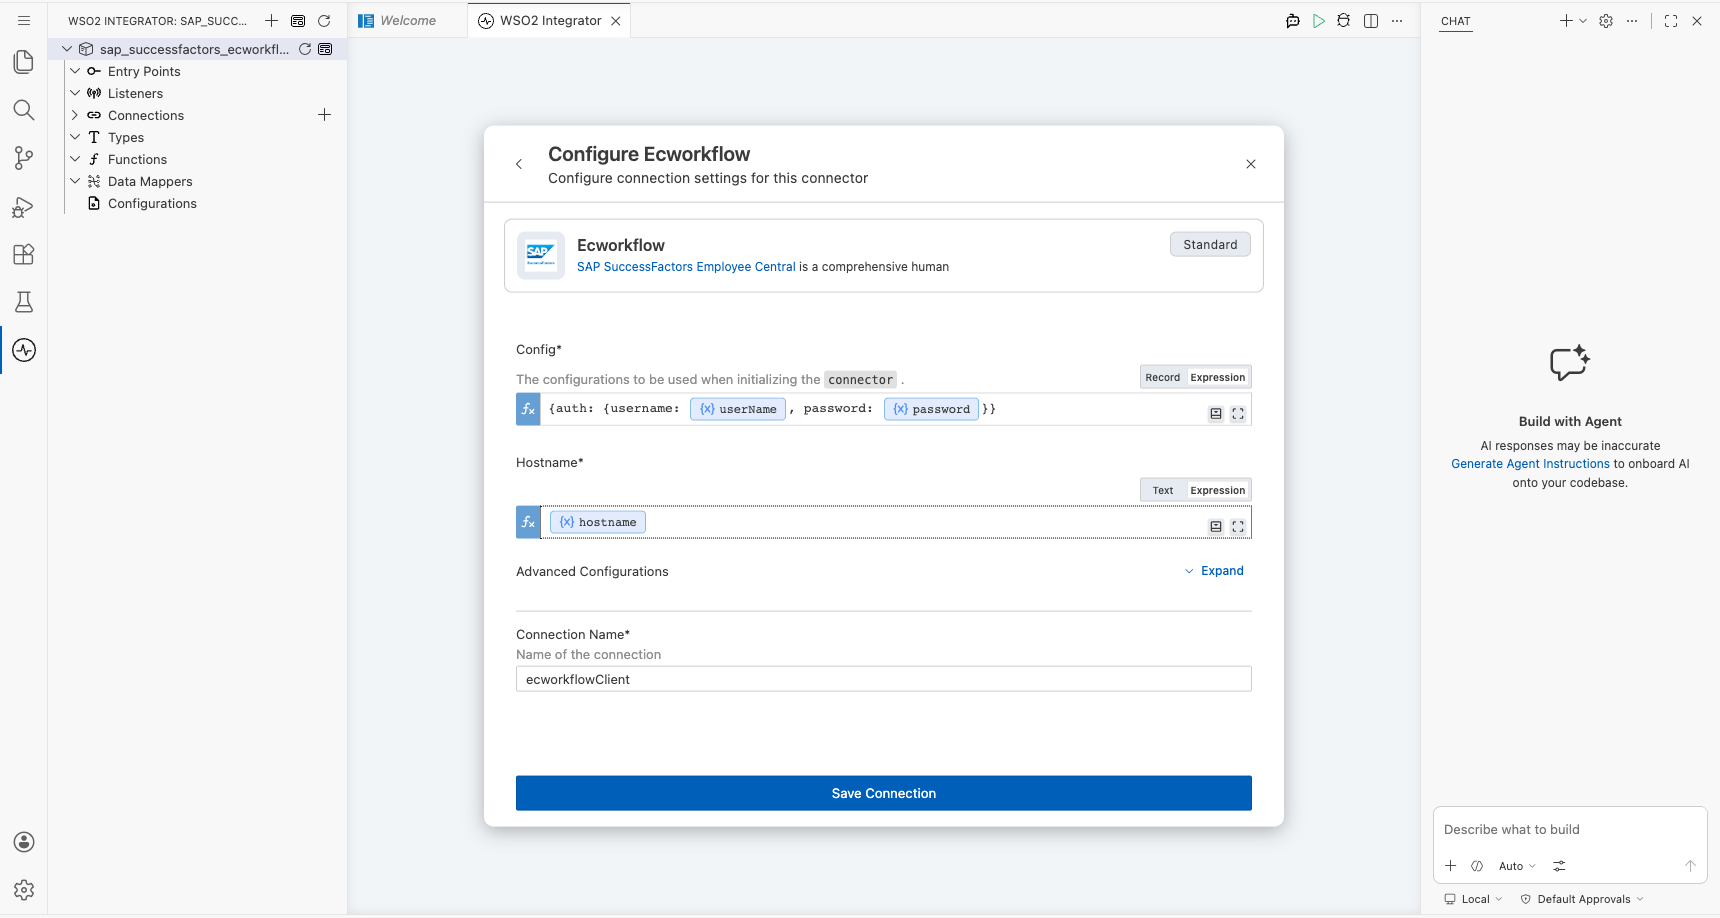Open the Extensions view
The image size is (1720, 918).
pyautogui.click(x=24, y=254)
